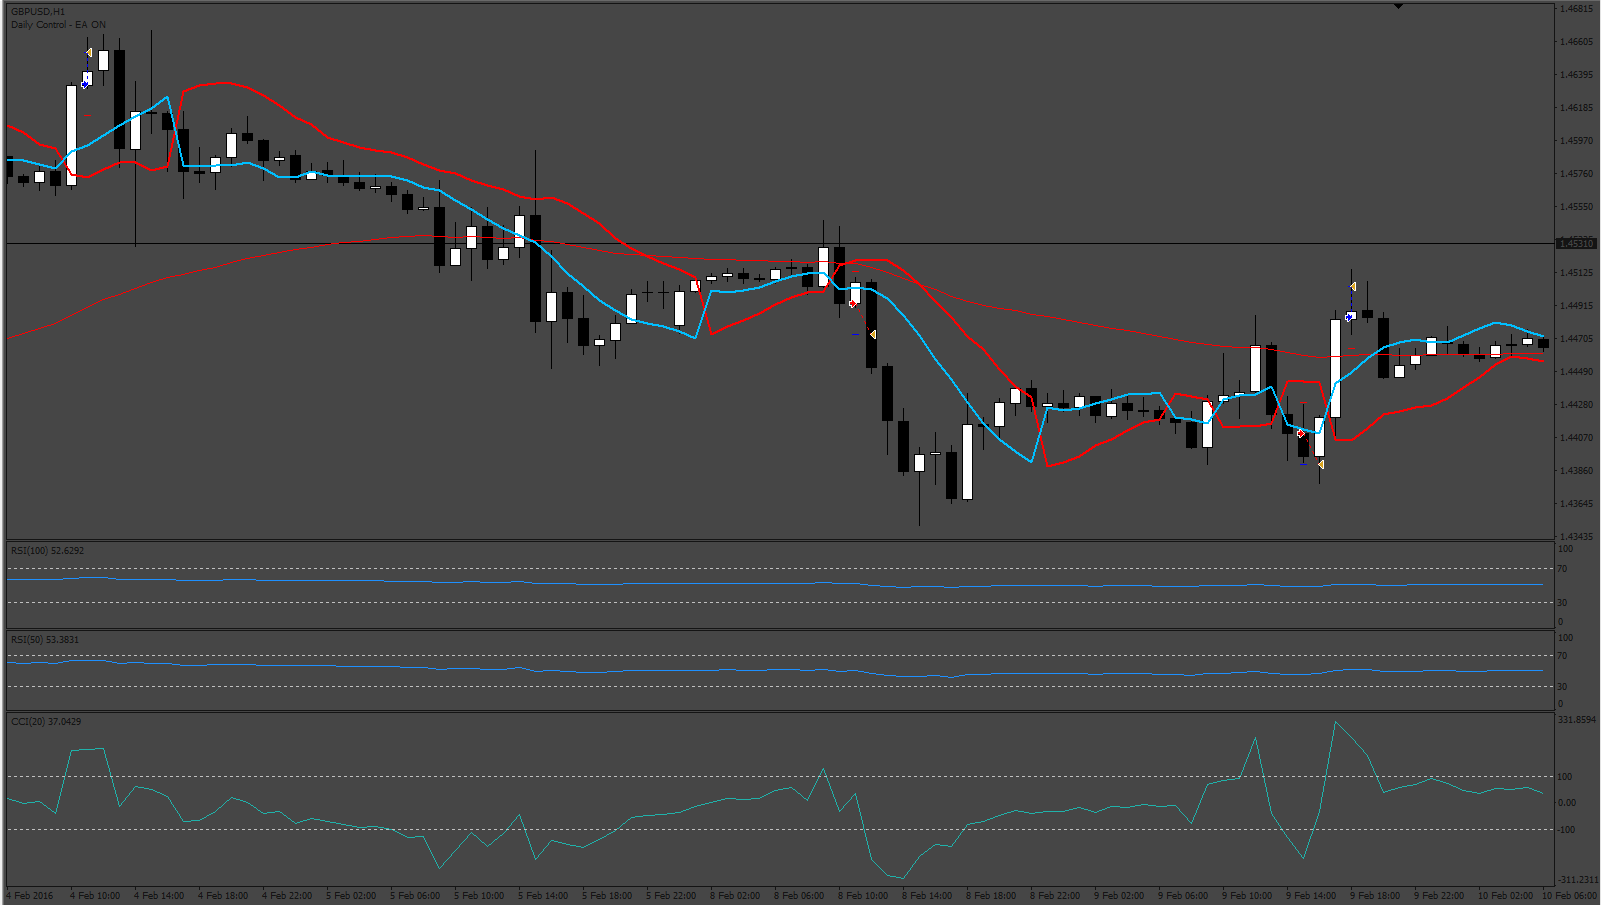Image resolution: width=1602 pixels, height=905 pixels.
Task: Click the 1.44915 price scale label
Action: coord(1577,306)
